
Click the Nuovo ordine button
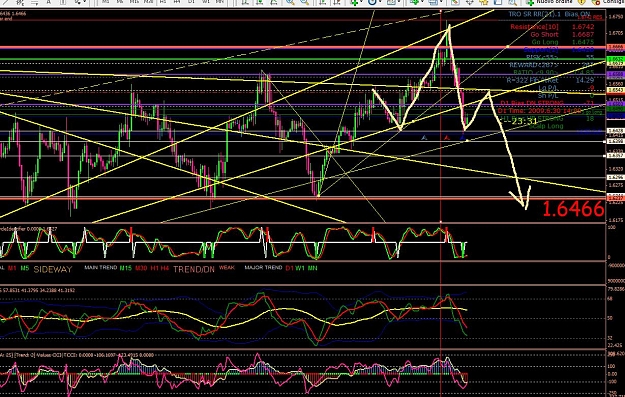coord(550,2)
